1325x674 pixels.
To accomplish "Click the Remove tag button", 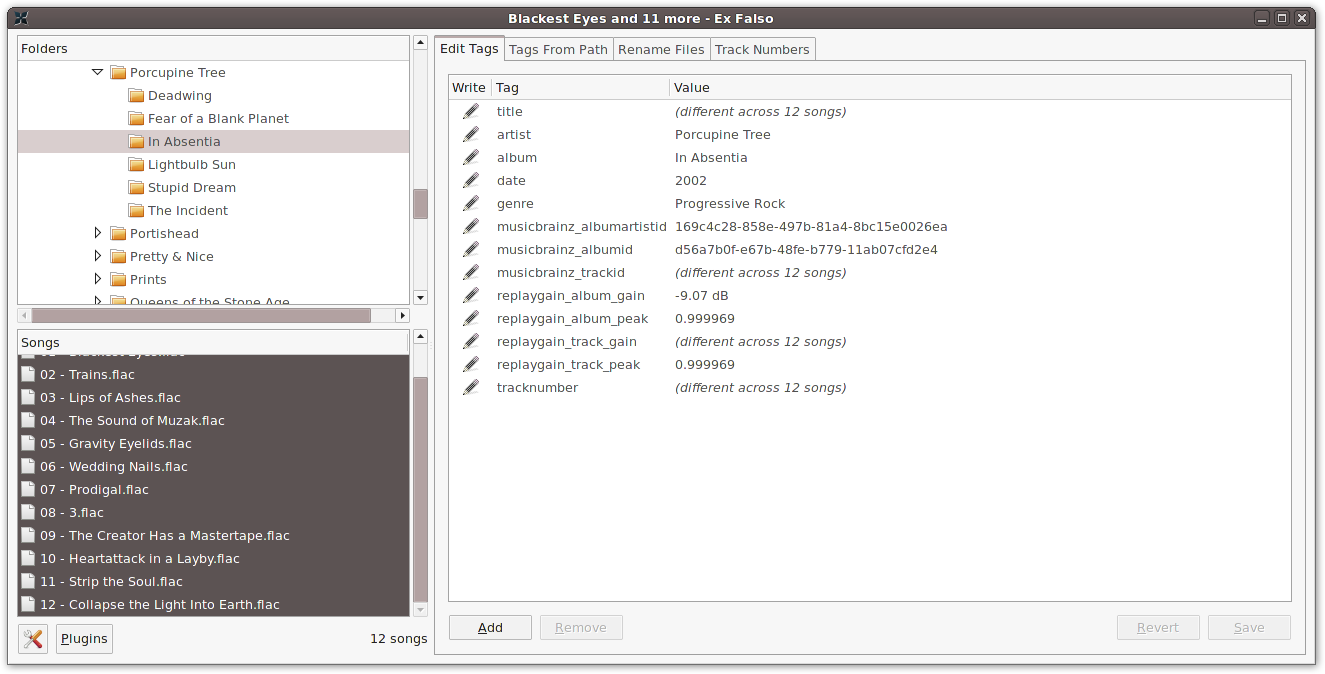I will tap(581, 627).
